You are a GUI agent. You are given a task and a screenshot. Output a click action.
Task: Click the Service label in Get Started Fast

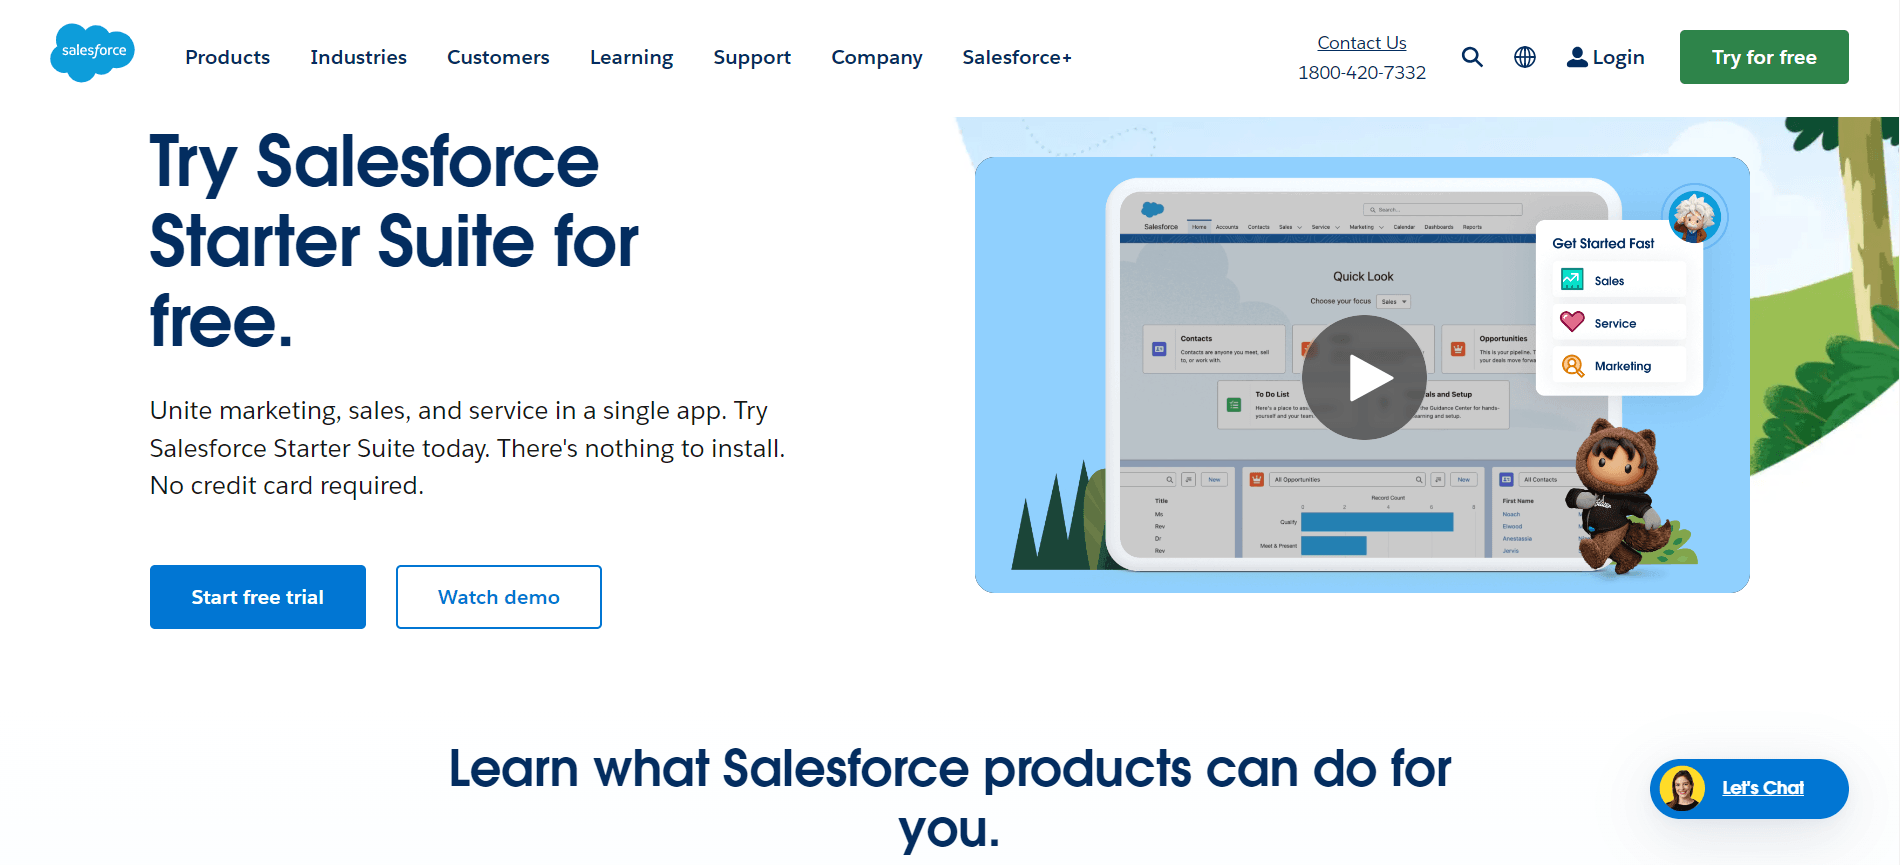click(x=1615, y=323)
